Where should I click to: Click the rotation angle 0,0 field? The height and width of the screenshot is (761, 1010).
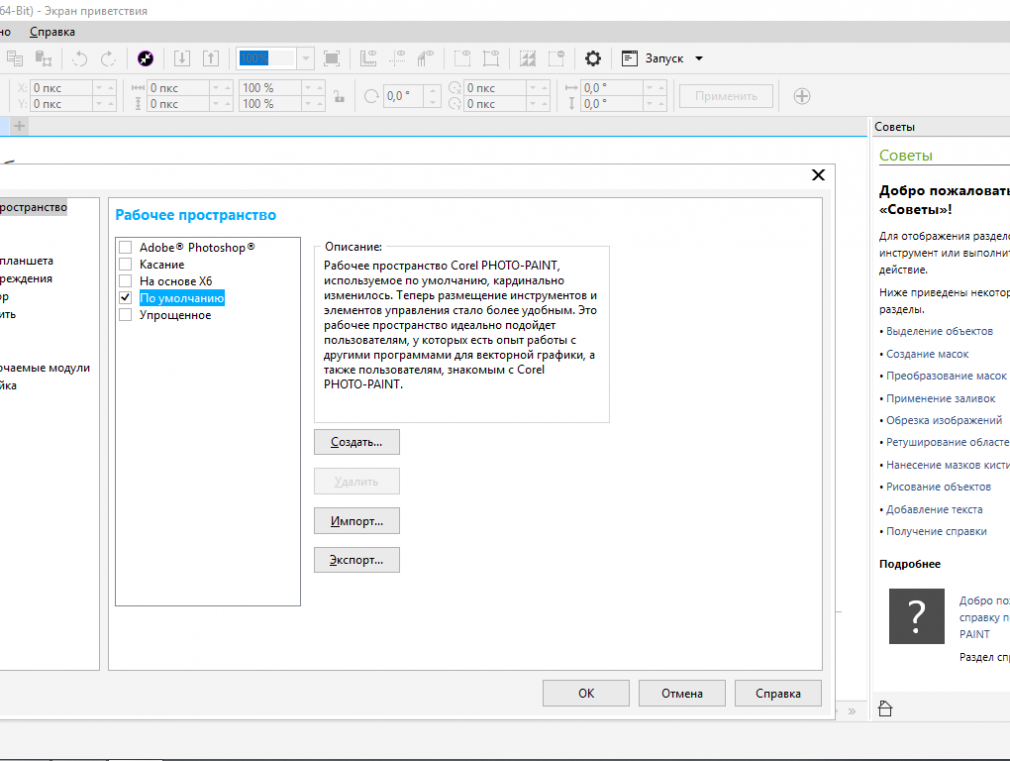(405, 96)
